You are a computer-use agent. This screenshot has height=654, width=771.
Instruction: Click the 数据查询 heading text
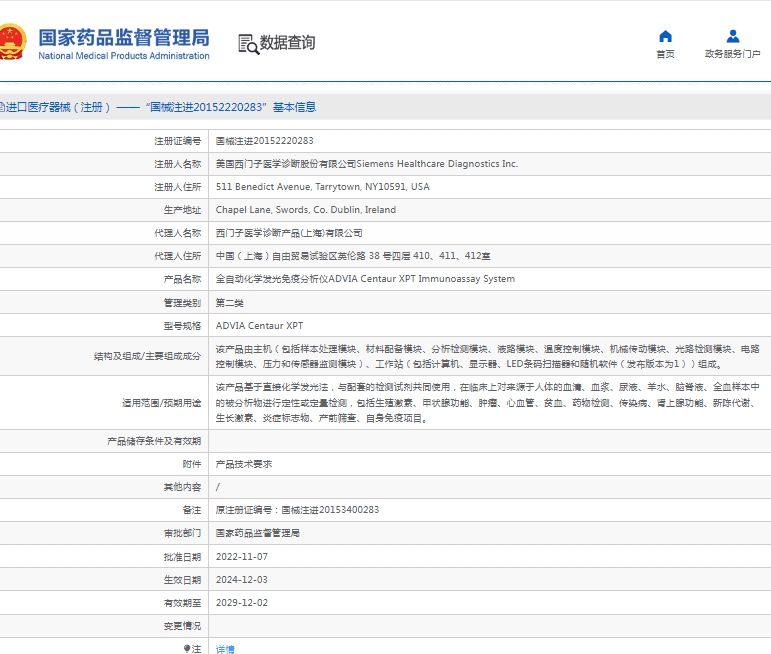(287, 43)
